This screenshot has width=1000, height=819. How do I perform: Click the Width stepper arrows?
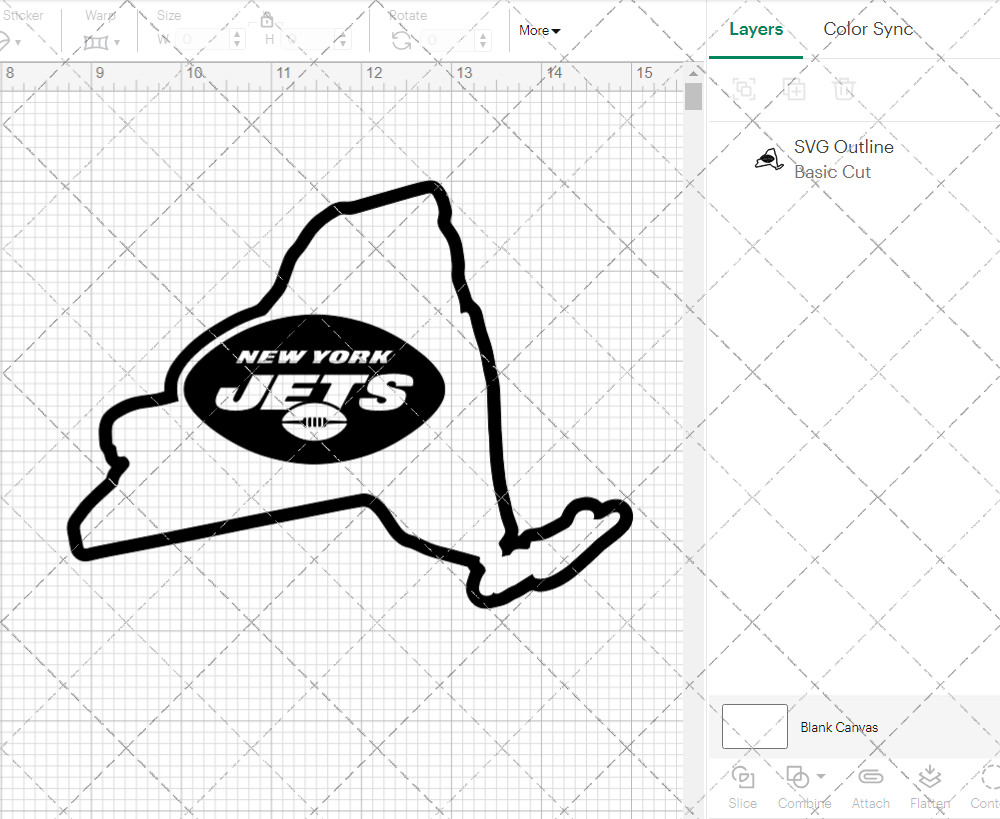click(237, 40)
